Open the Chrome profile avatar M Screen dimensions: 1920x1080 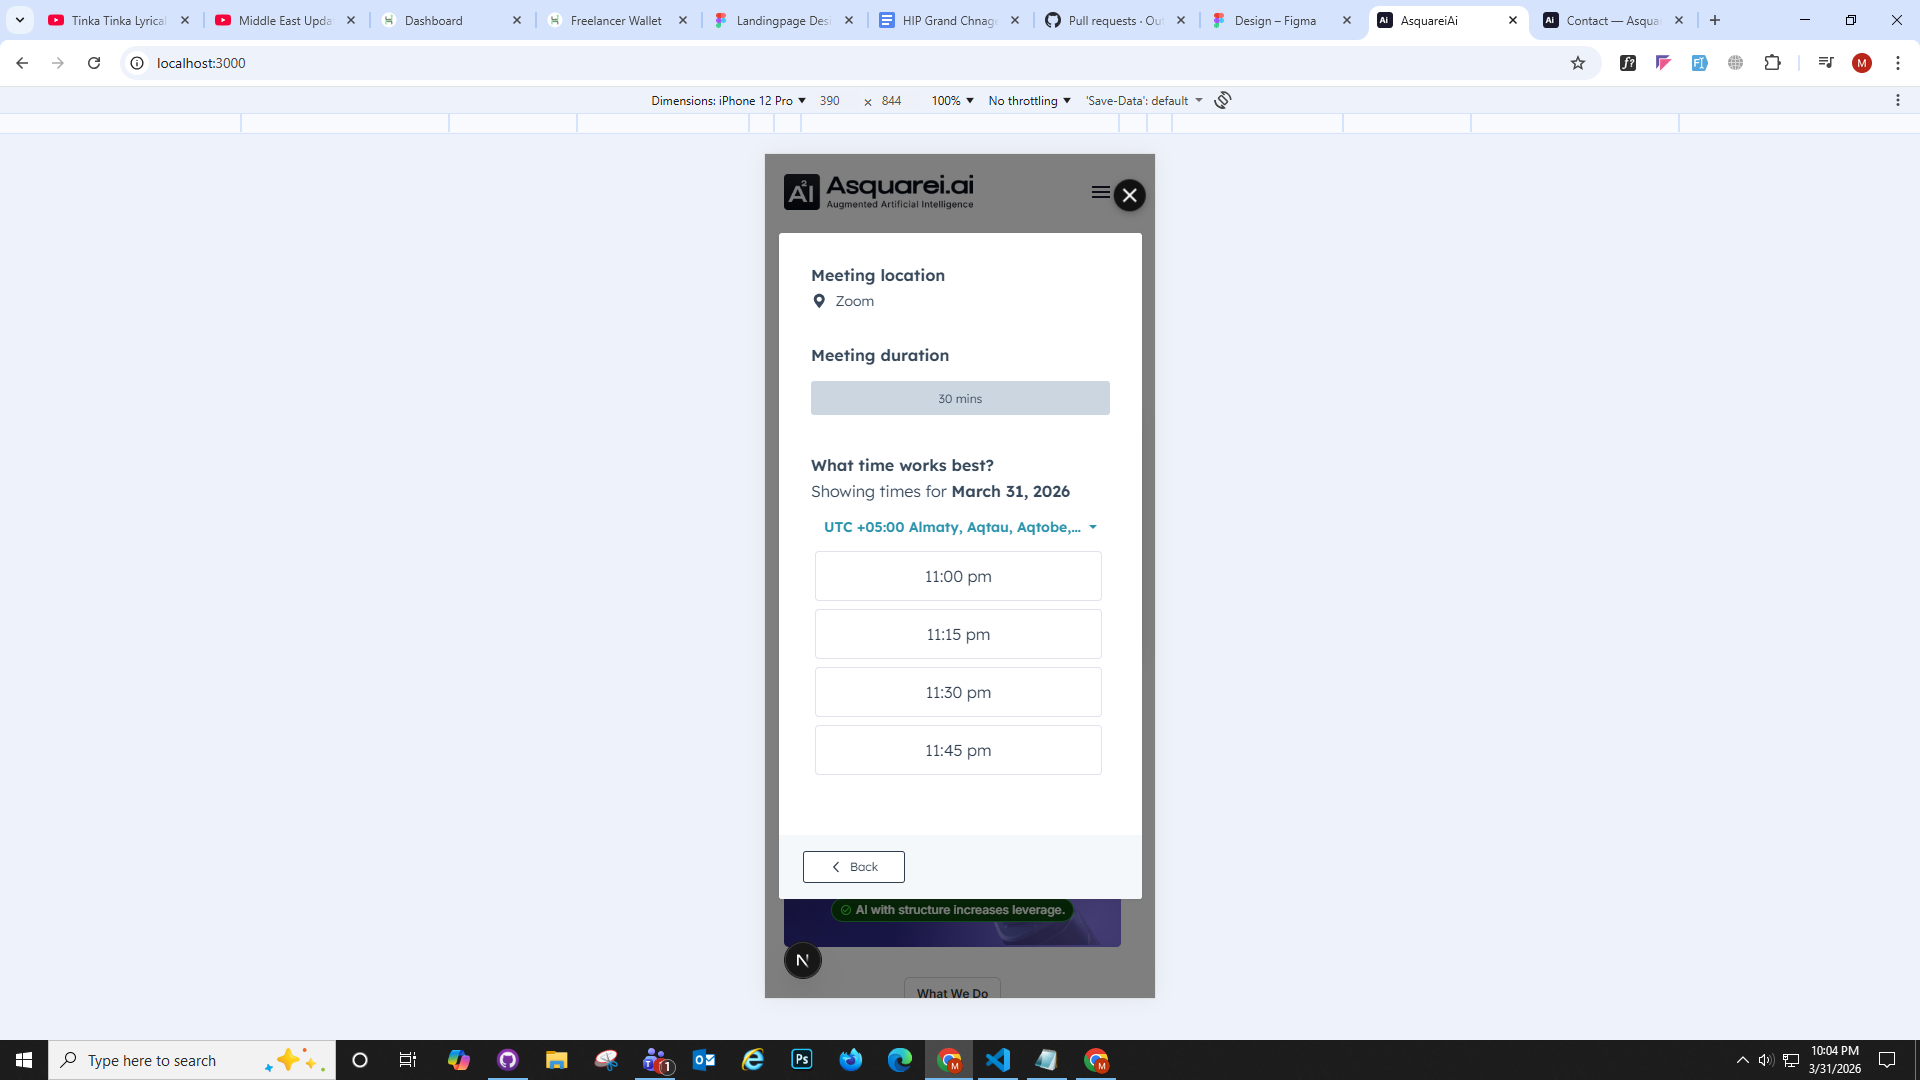tap(1861, 63)
